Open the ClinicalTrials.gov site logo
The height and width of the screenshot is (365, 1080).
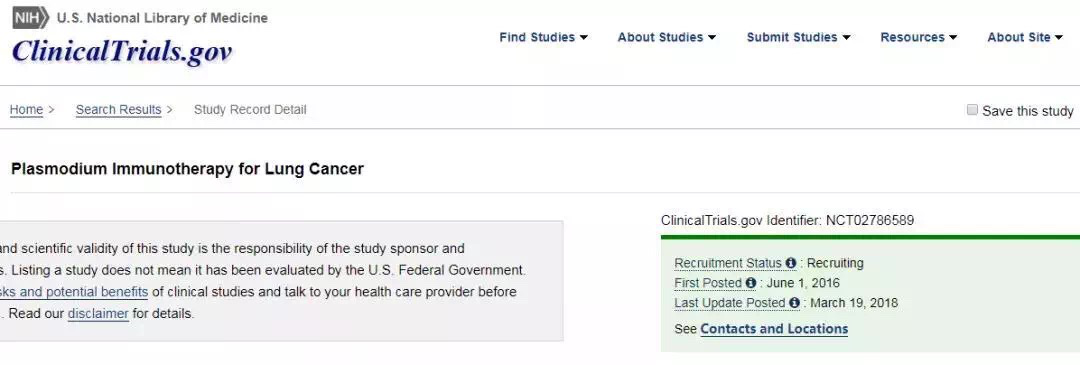point(121,51)
